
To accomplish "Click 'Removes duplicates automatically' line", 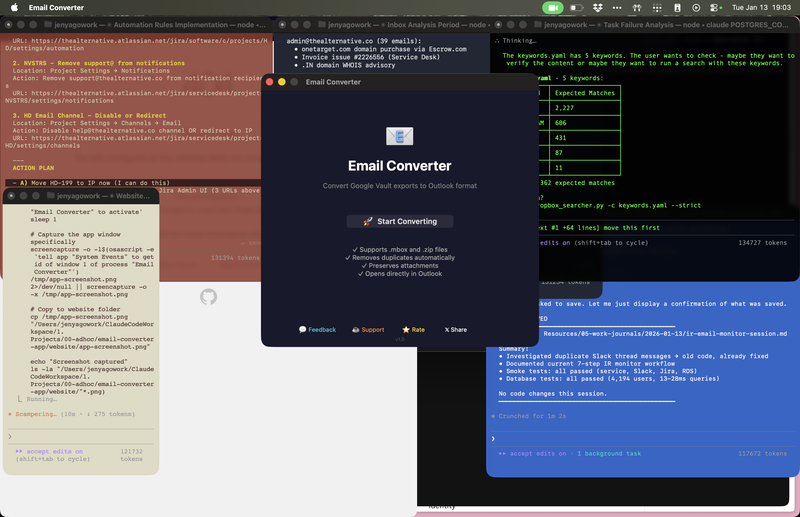I will click(x=399, y=258).
